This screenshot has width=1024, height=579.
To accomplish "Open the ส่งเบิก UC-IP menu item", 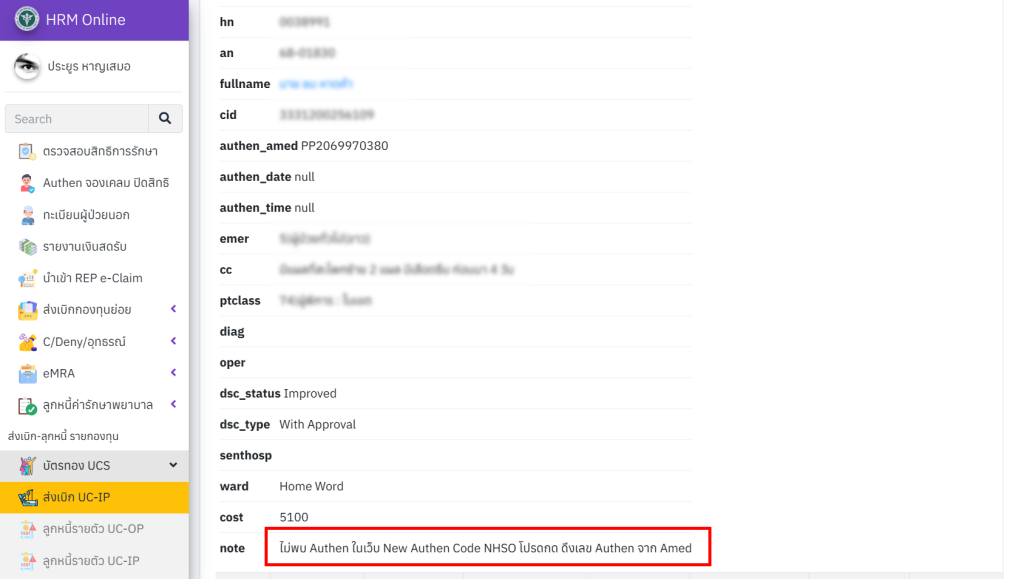I will tap(76, 497).
